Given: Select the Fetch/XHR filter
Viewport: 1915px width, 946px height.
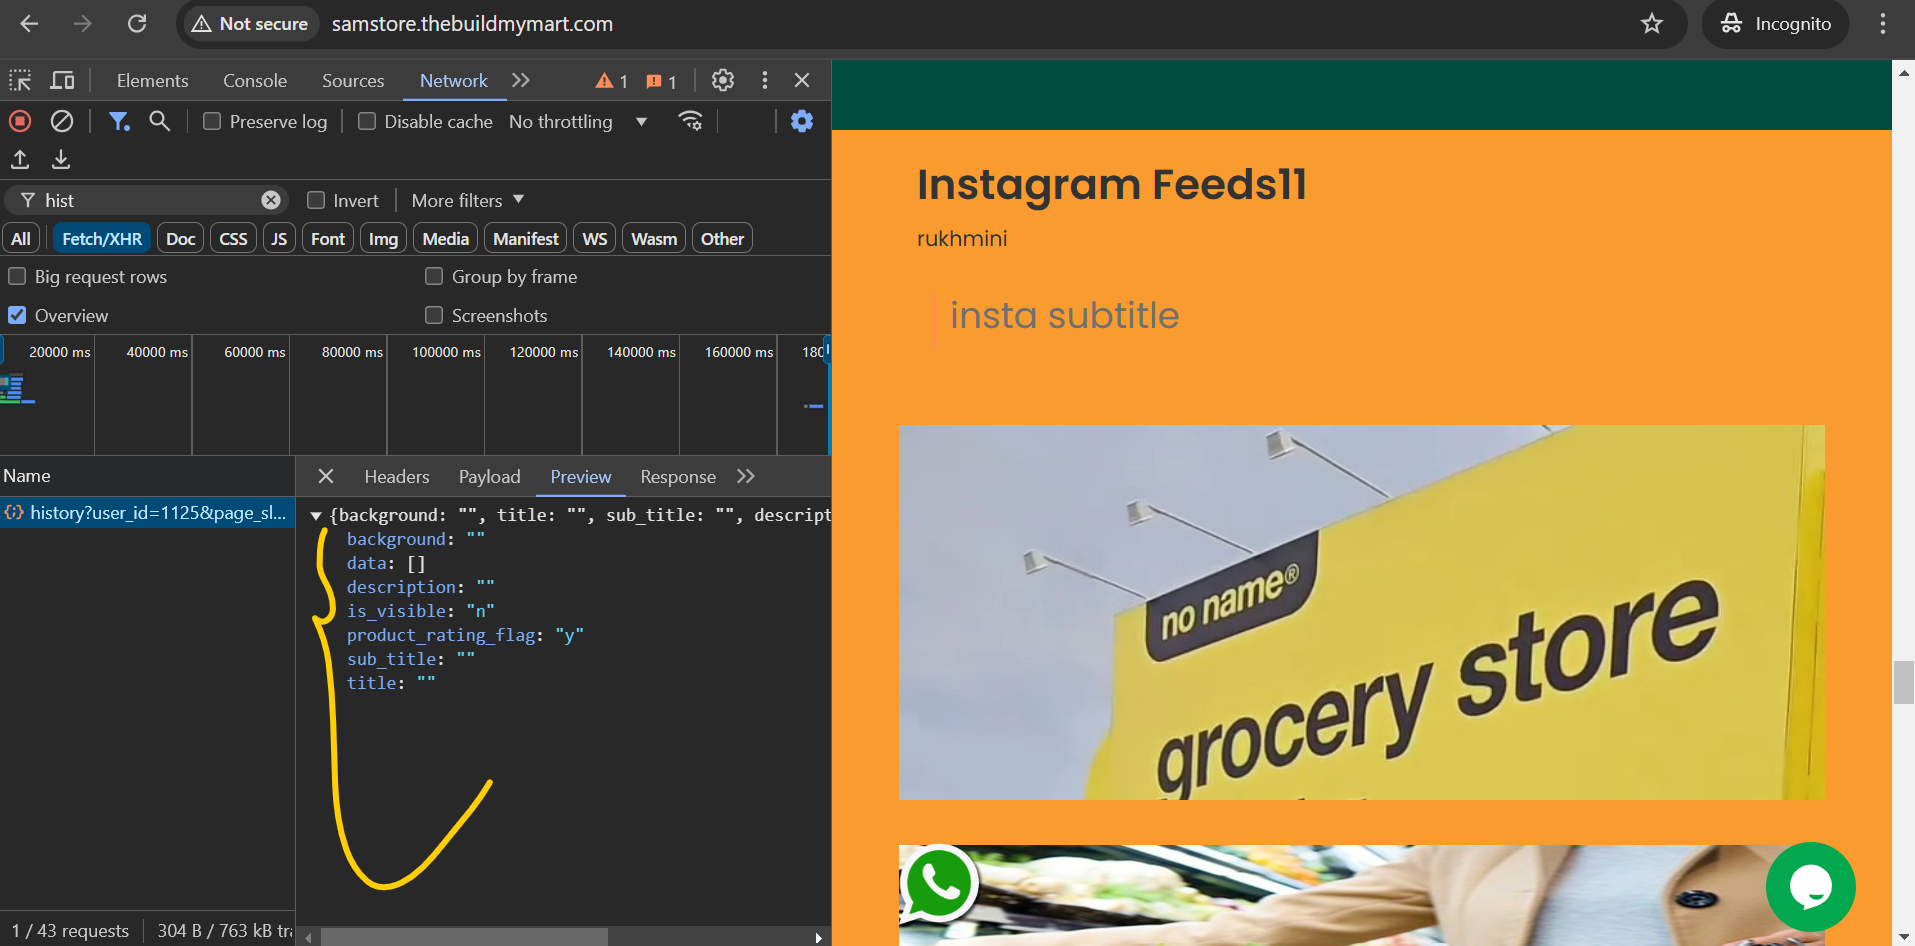Looking at the screenshot, I should (102, 238).
